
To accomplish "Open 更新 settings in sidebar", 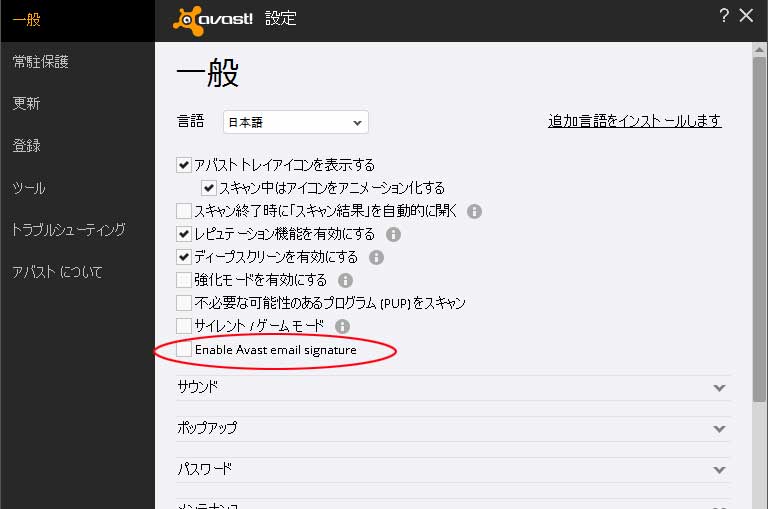I will pyautogui.click(x=26, y=103).
